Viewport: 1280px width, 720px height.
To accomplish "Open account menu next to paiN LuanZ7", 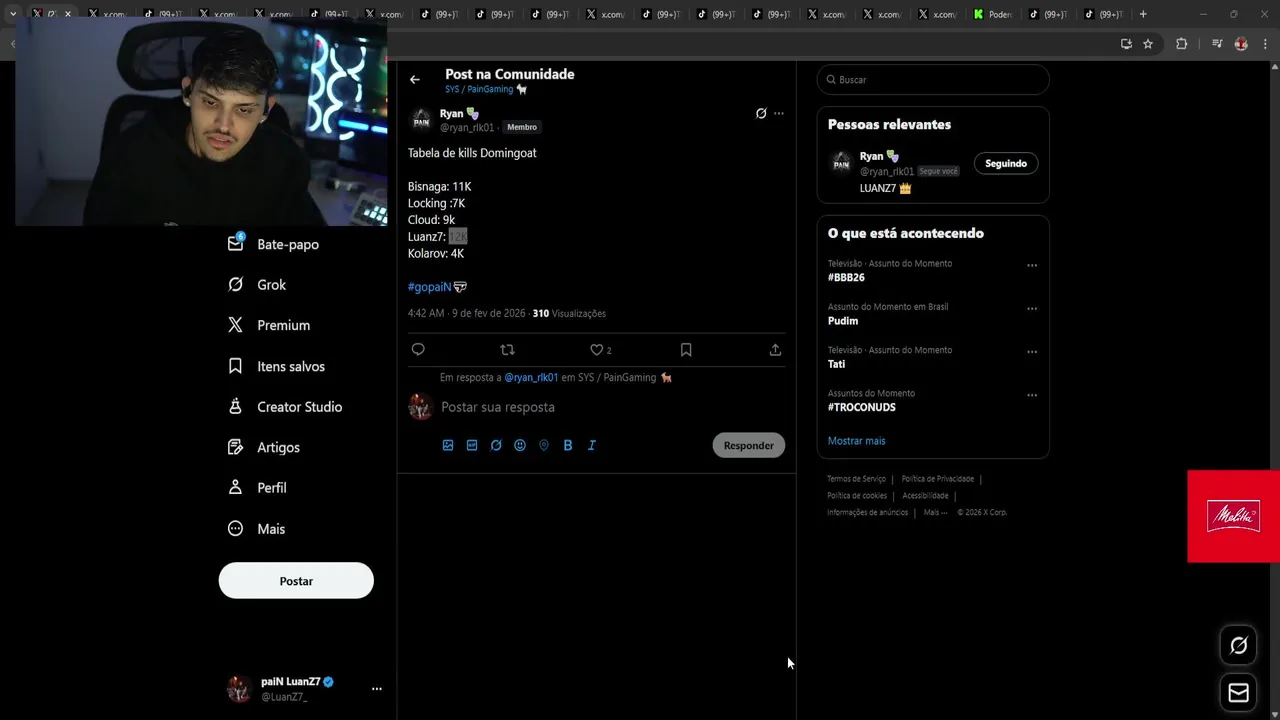I will click(377, 689).
